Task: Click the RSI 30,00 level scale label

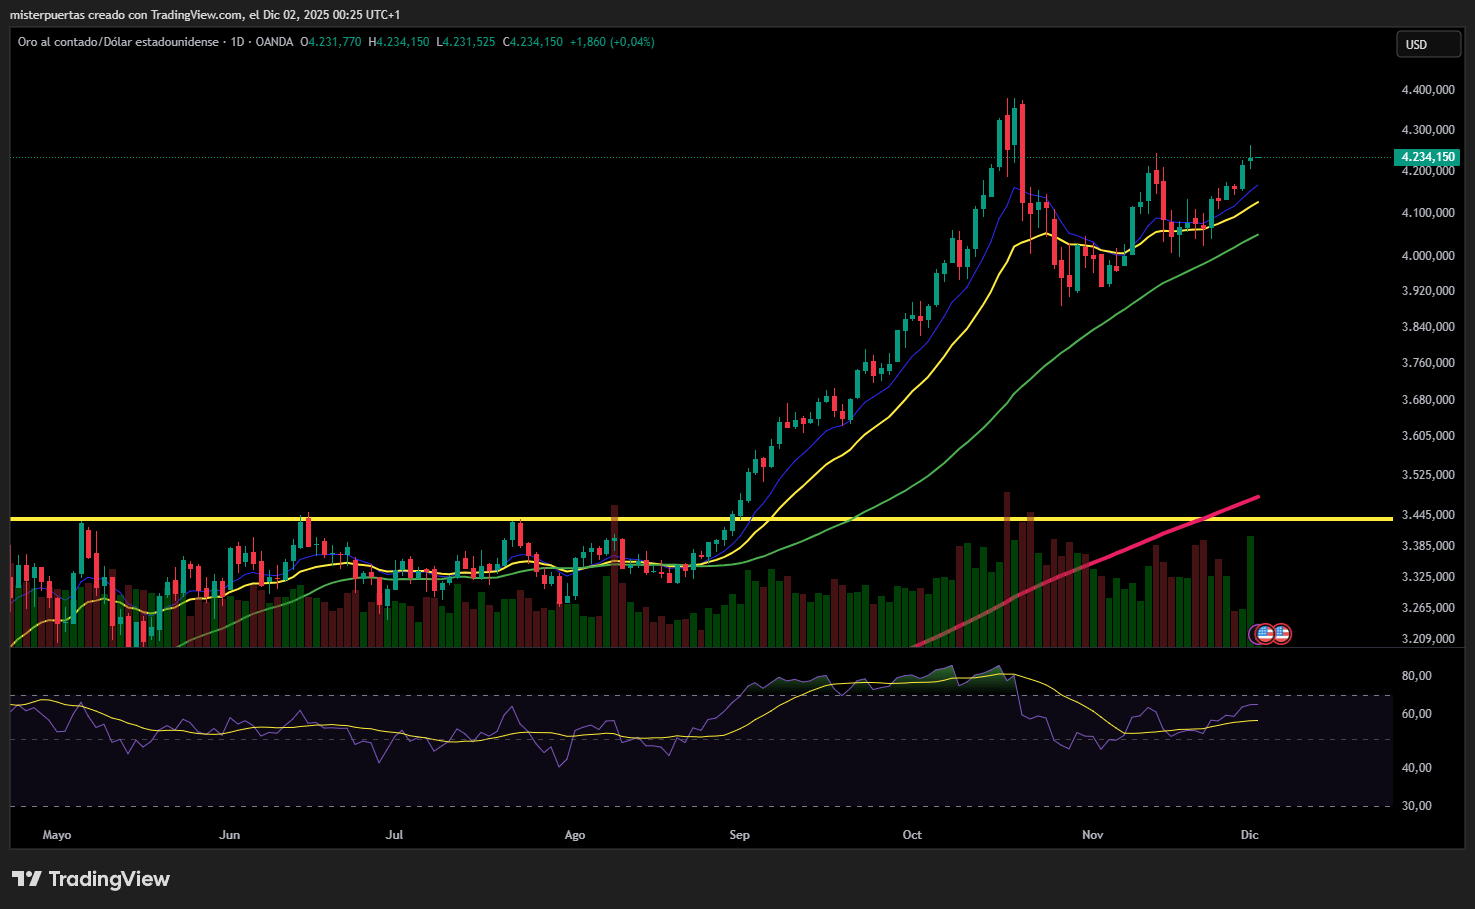Action: 1416,806
